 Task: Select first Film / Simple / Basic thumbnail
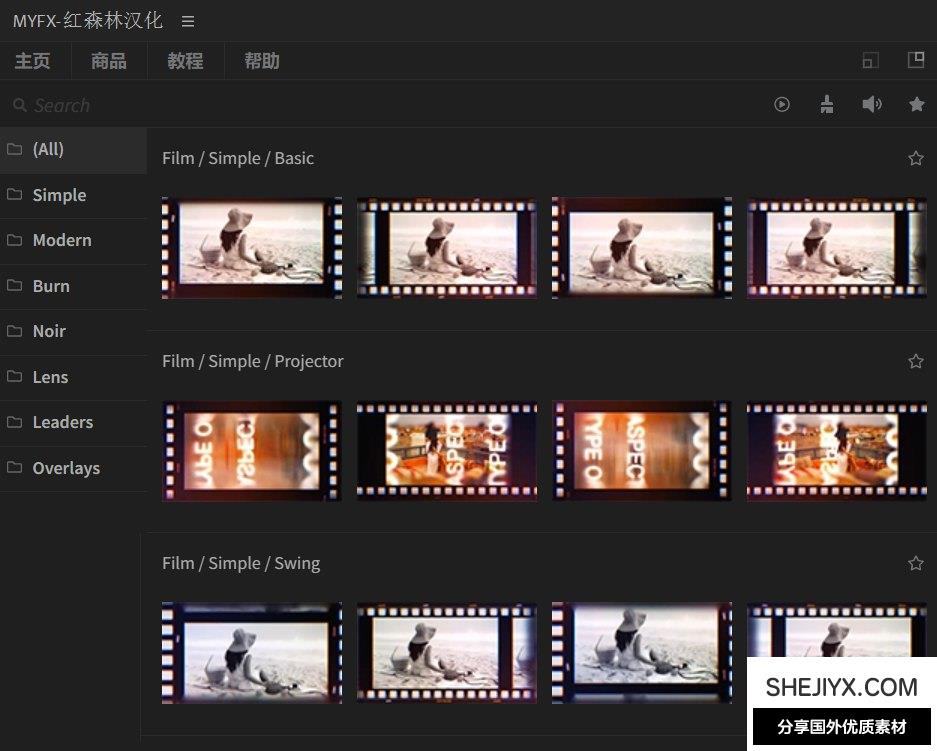click(252, 248)
